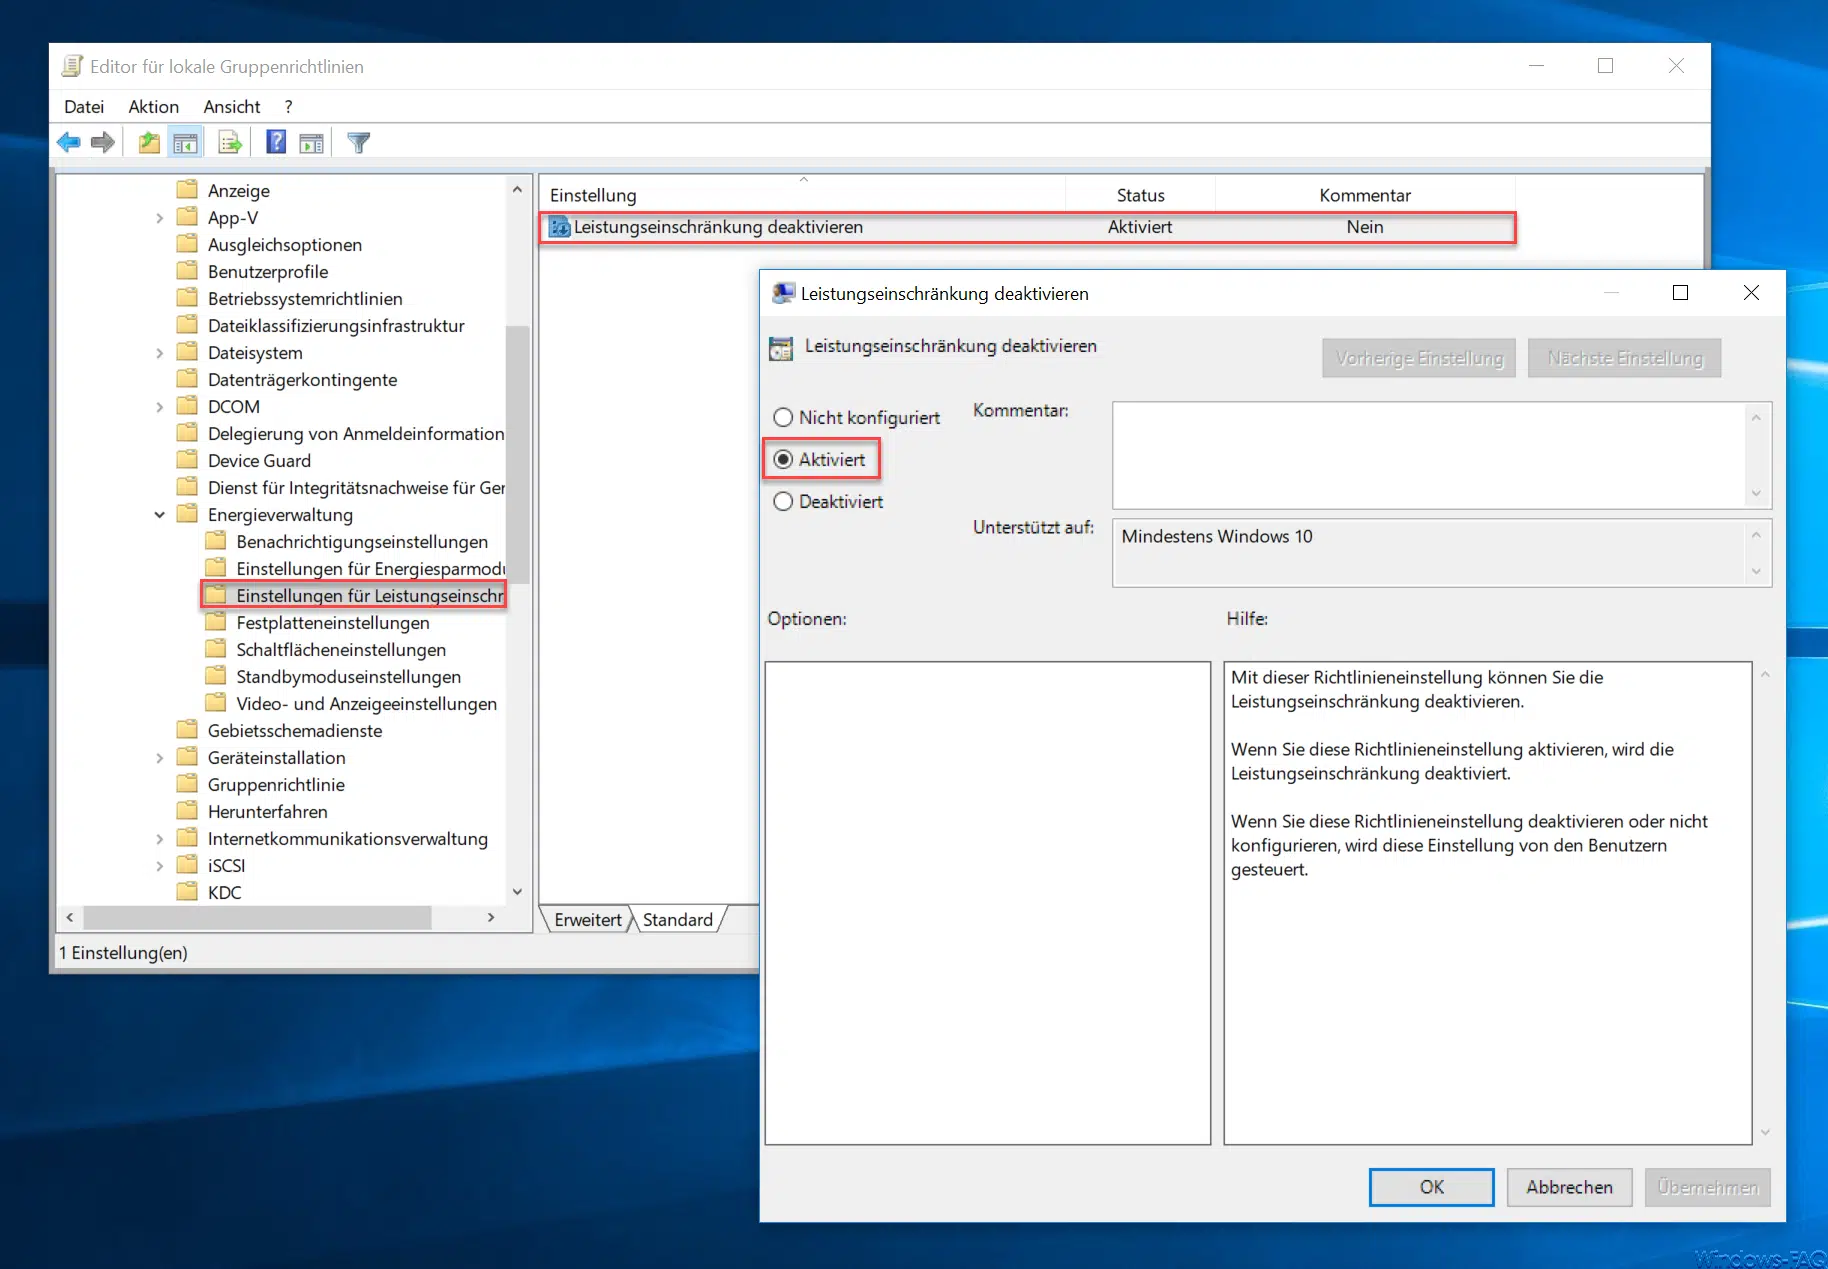Toggle the action pane toolbar icon
Screen dimensions: 1828x1269
pos(312,143)
